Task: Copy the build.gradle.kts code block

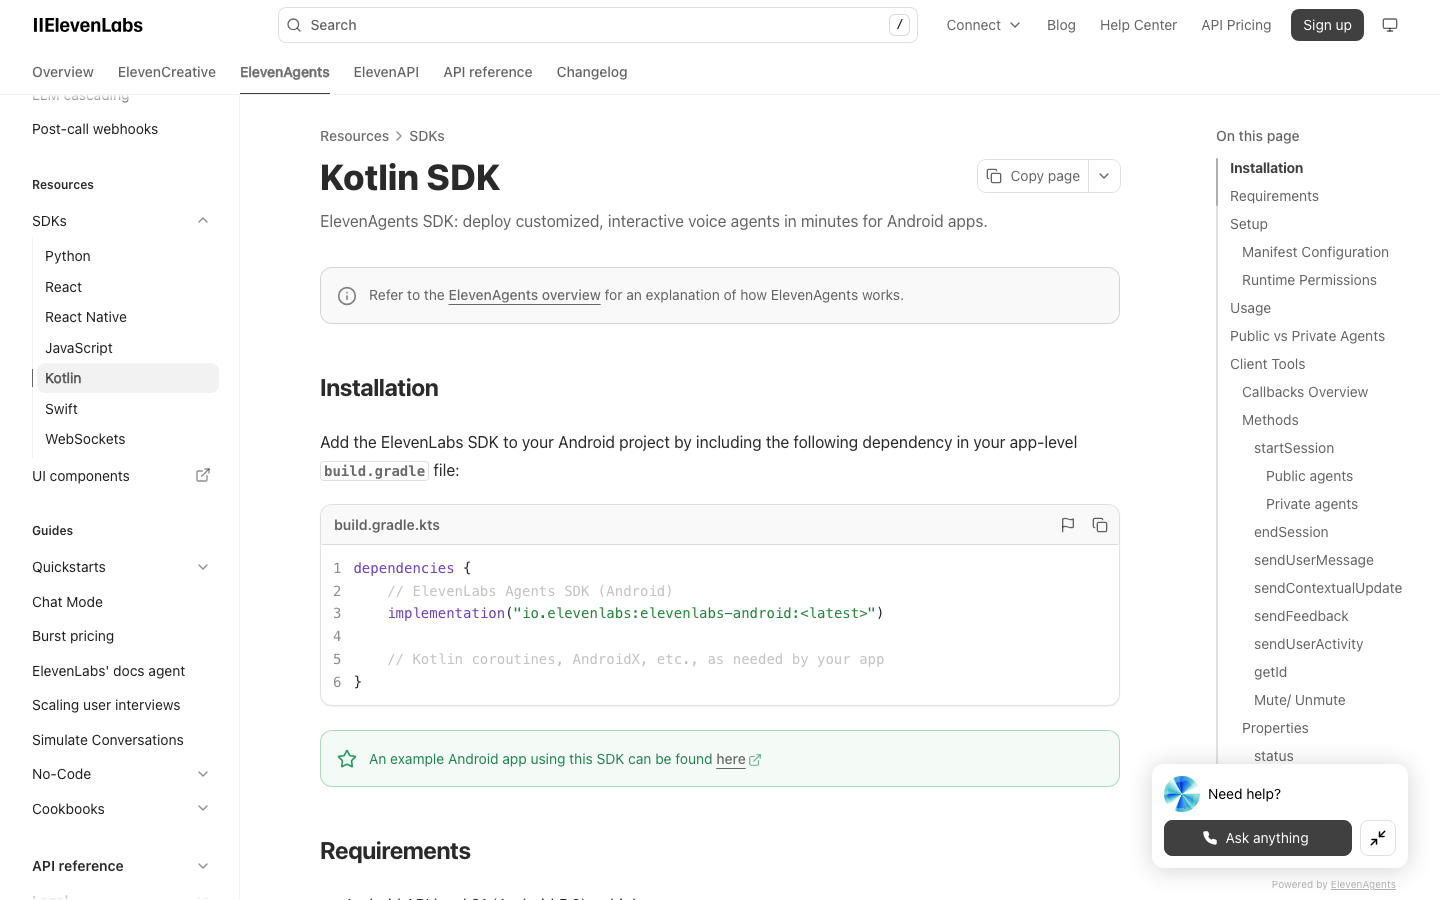Action: [1100, 525]
